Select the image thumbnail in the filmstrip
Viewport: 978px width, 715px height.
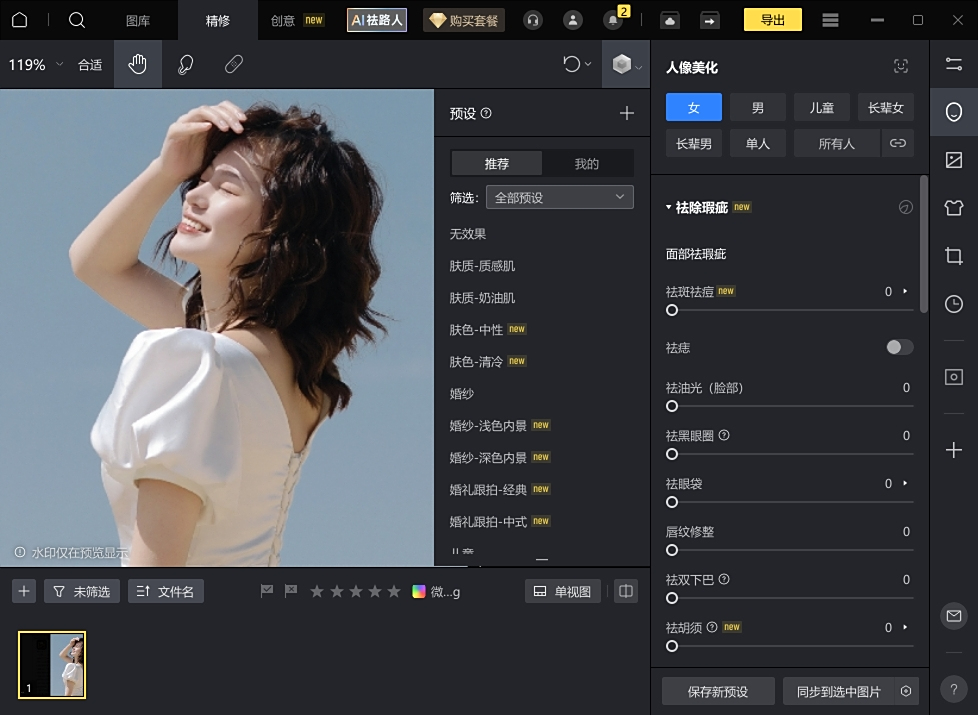click(x=51, y=664)
